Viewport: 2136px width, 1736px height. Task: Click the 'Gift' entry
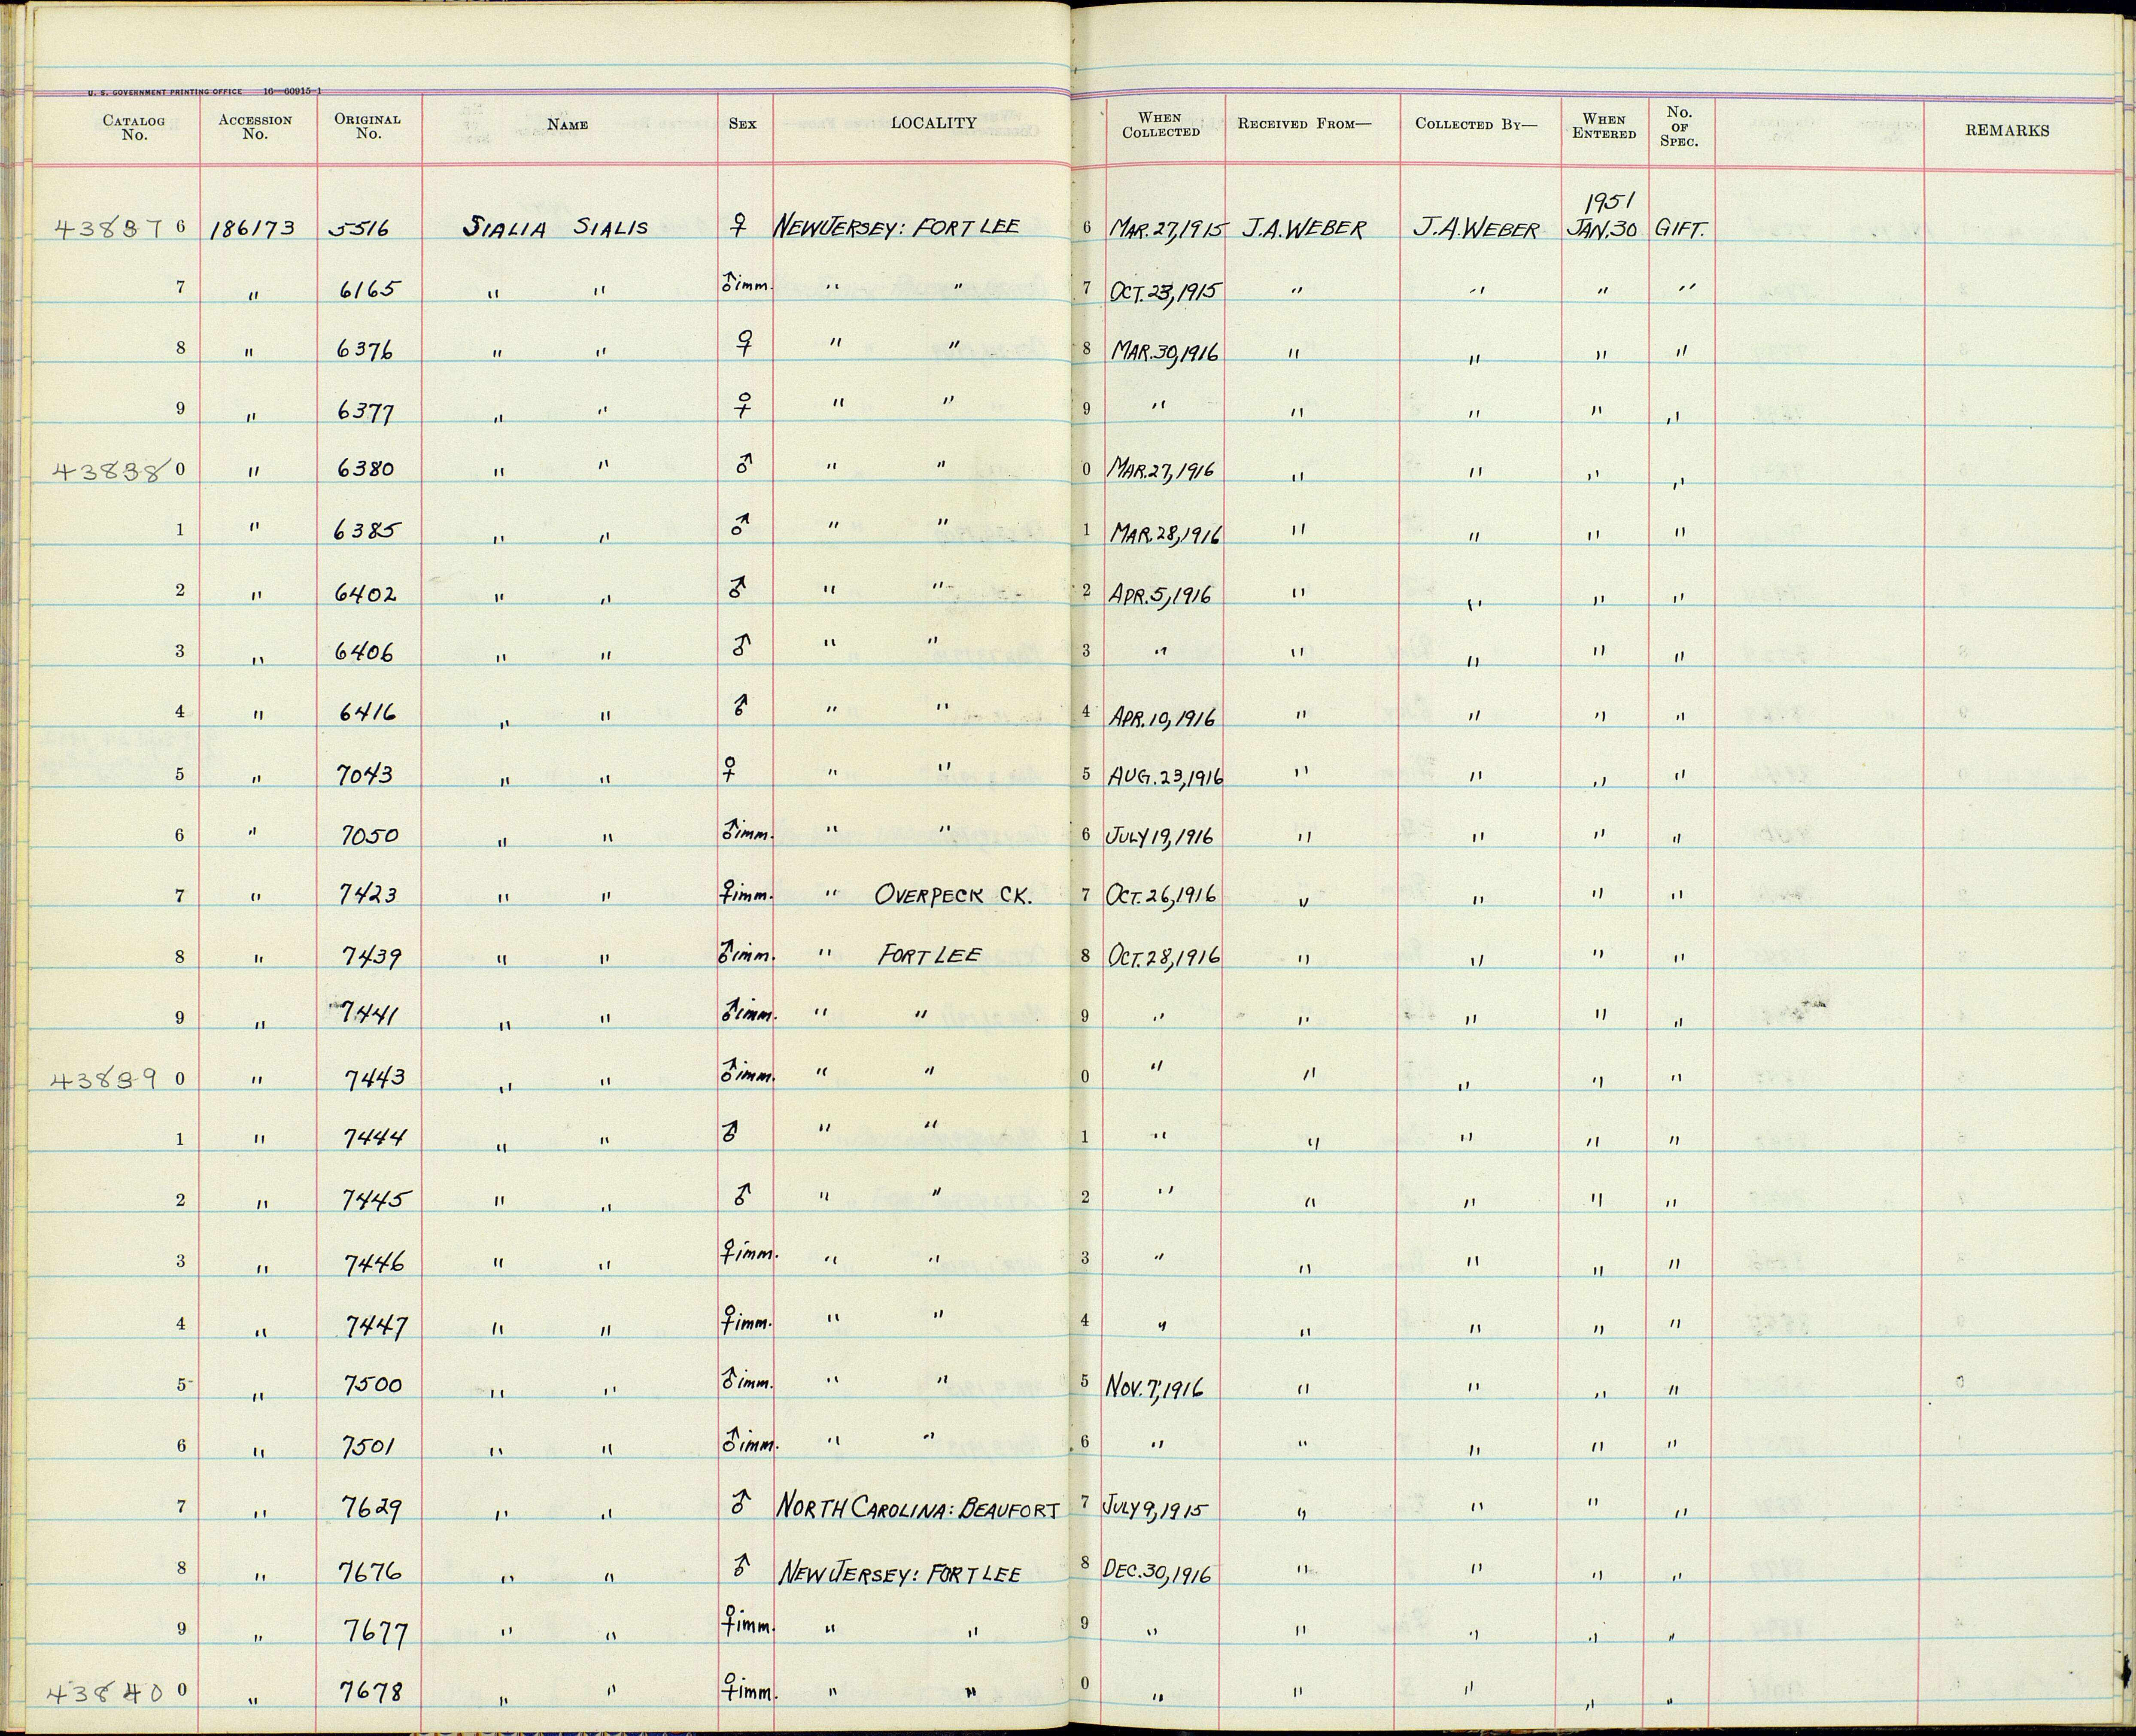(1680, 229)
